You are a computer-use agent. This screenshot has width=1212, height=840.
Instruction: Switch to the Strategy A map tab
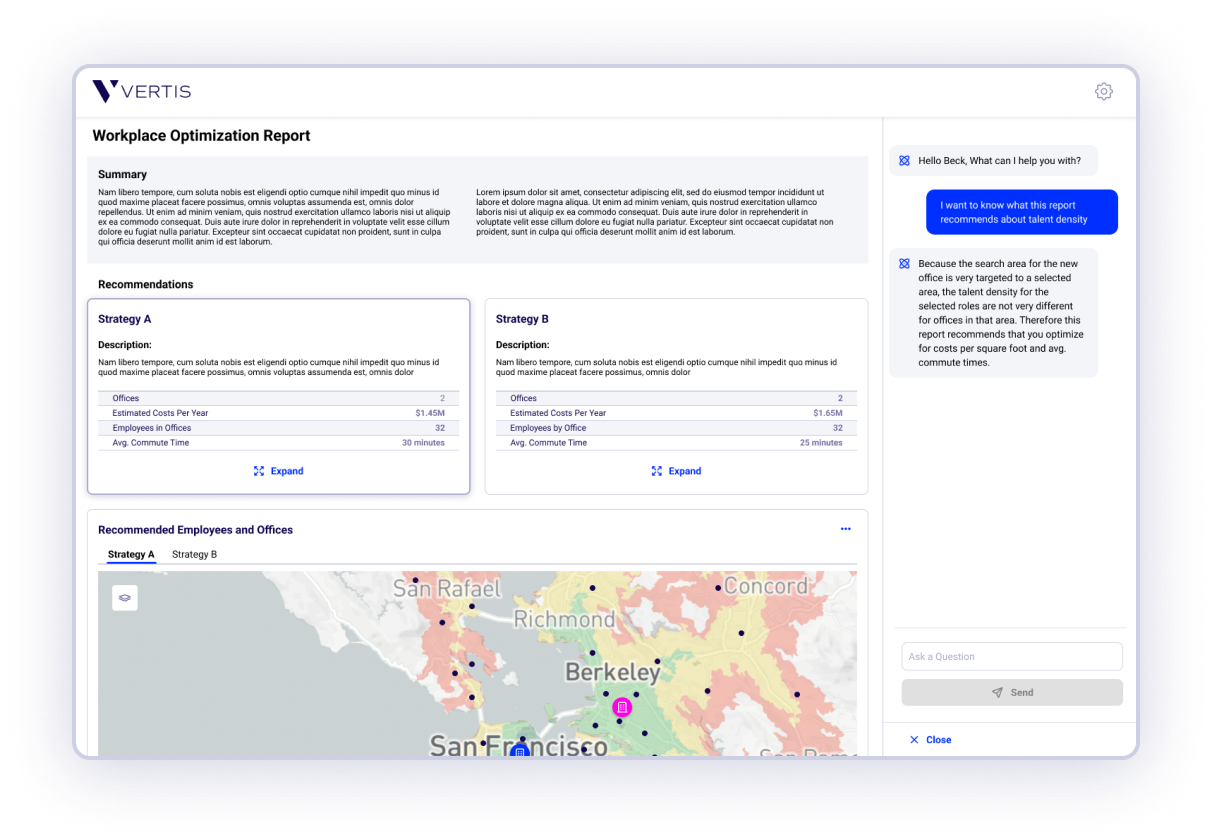pos(131,554)
